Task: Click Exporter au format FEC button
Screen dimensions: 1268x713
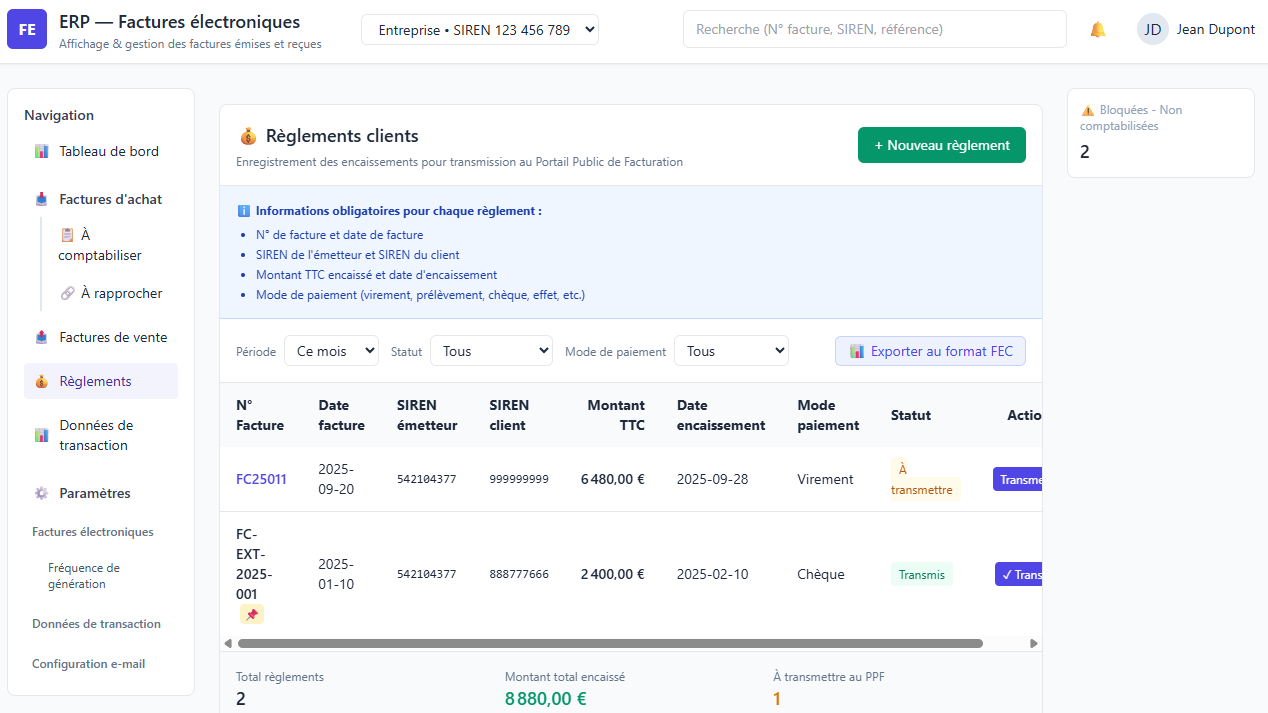Action: (930, 351)
